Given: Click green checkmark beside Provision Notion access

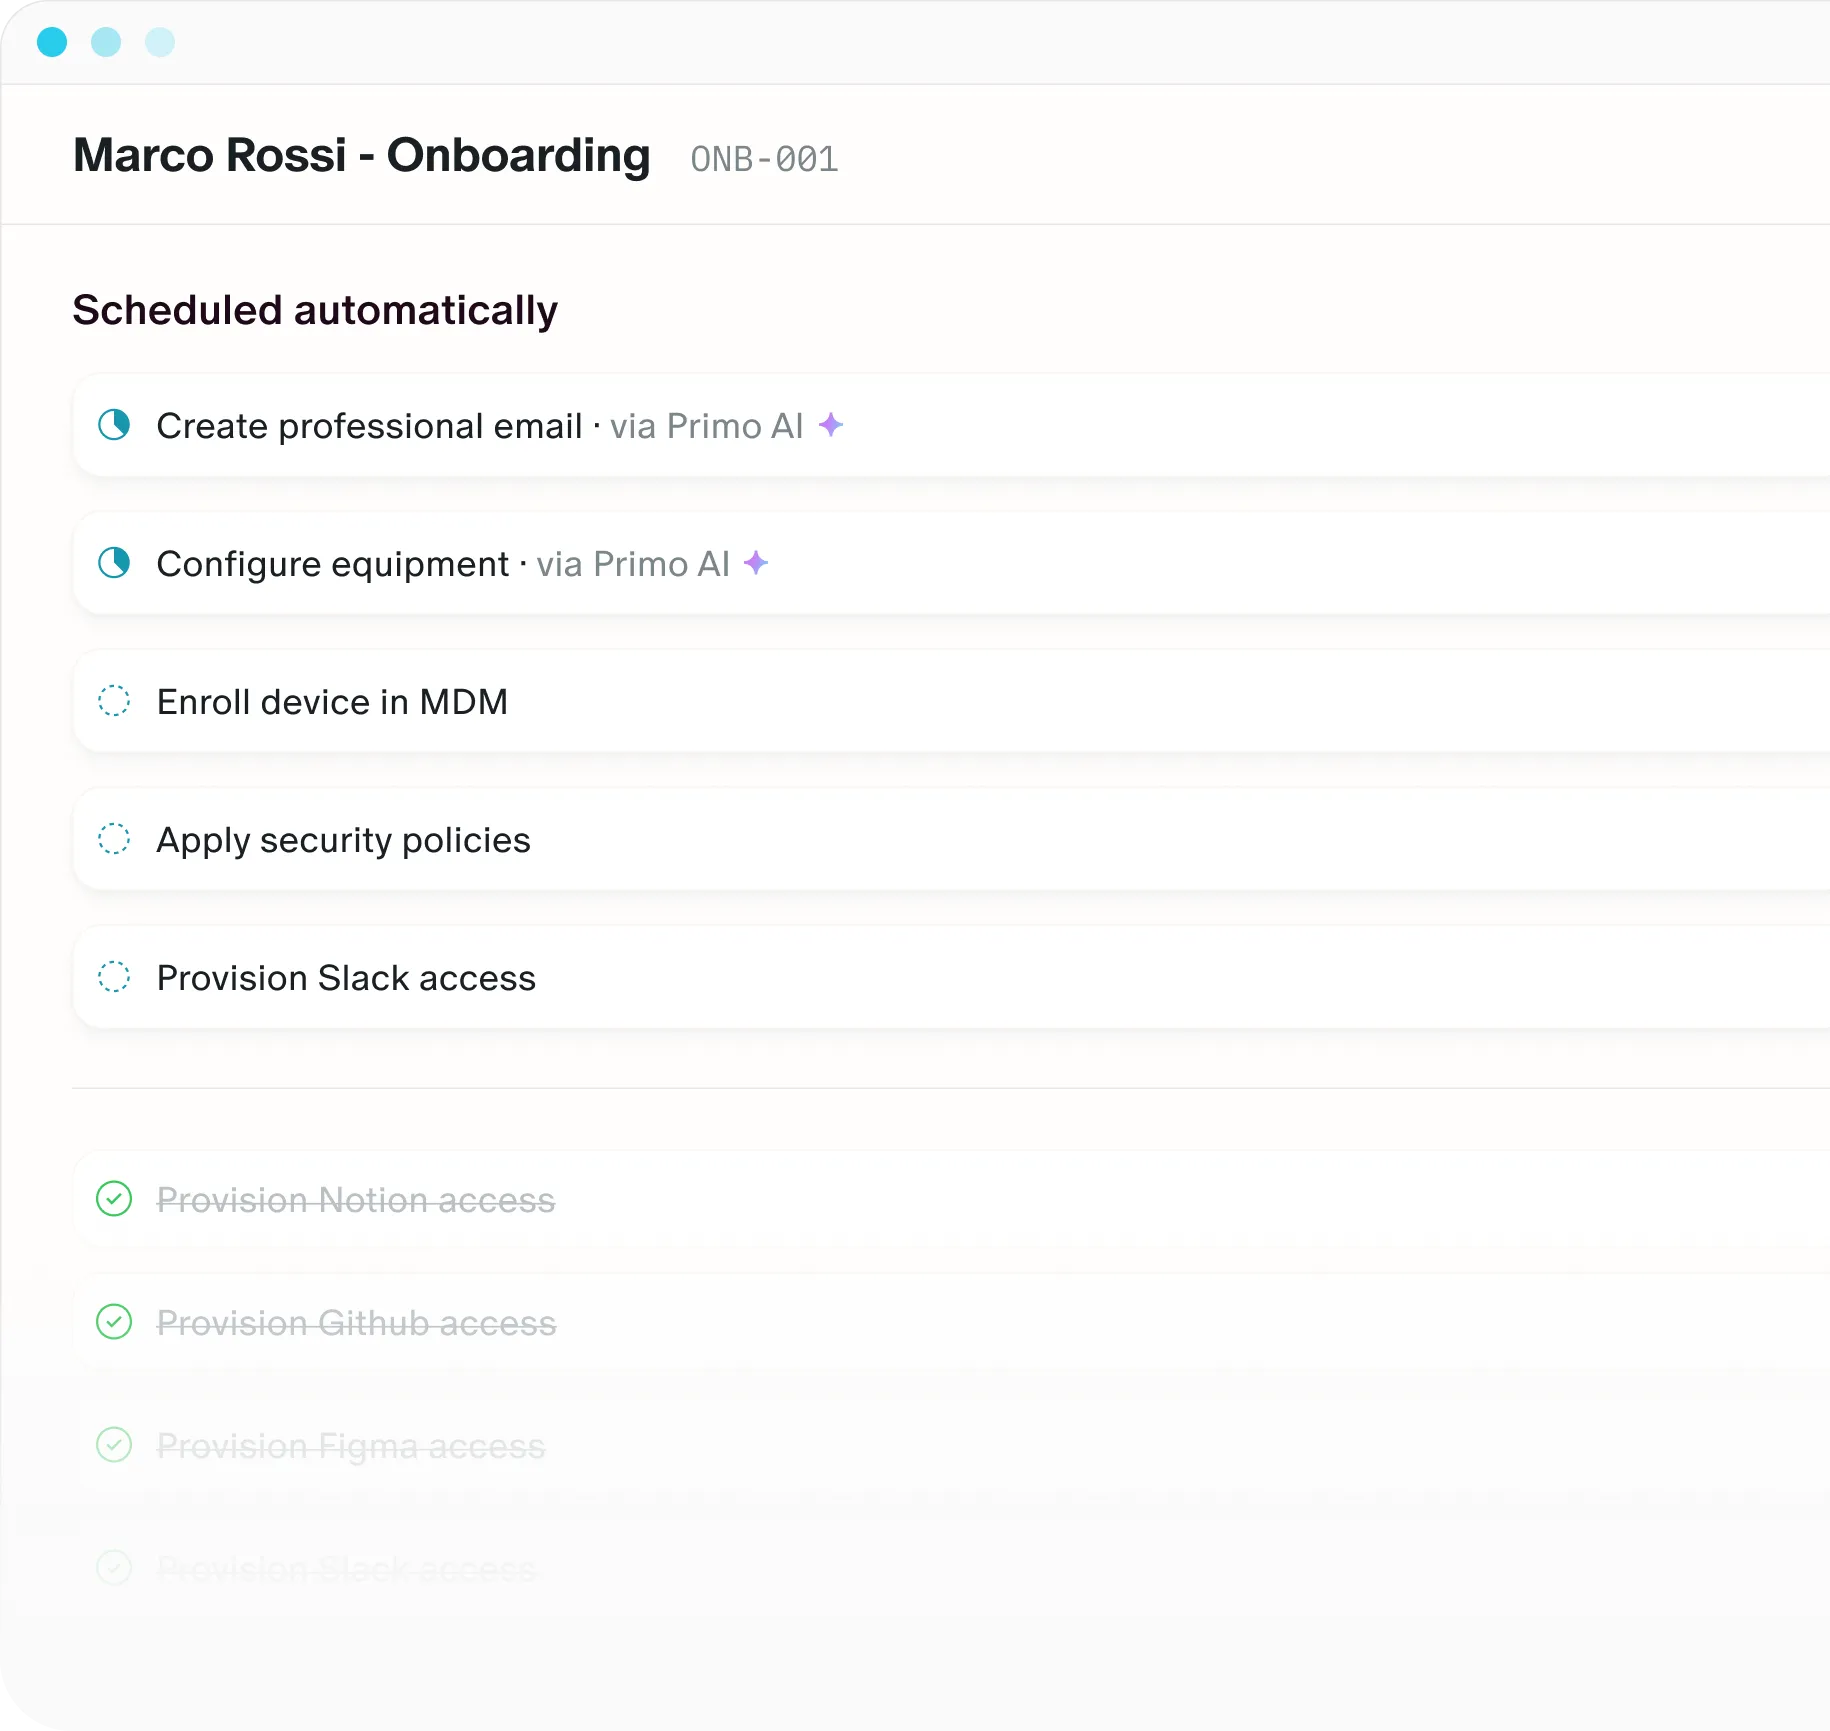Looking at the screenshot, I should [x=114, y=1199].
